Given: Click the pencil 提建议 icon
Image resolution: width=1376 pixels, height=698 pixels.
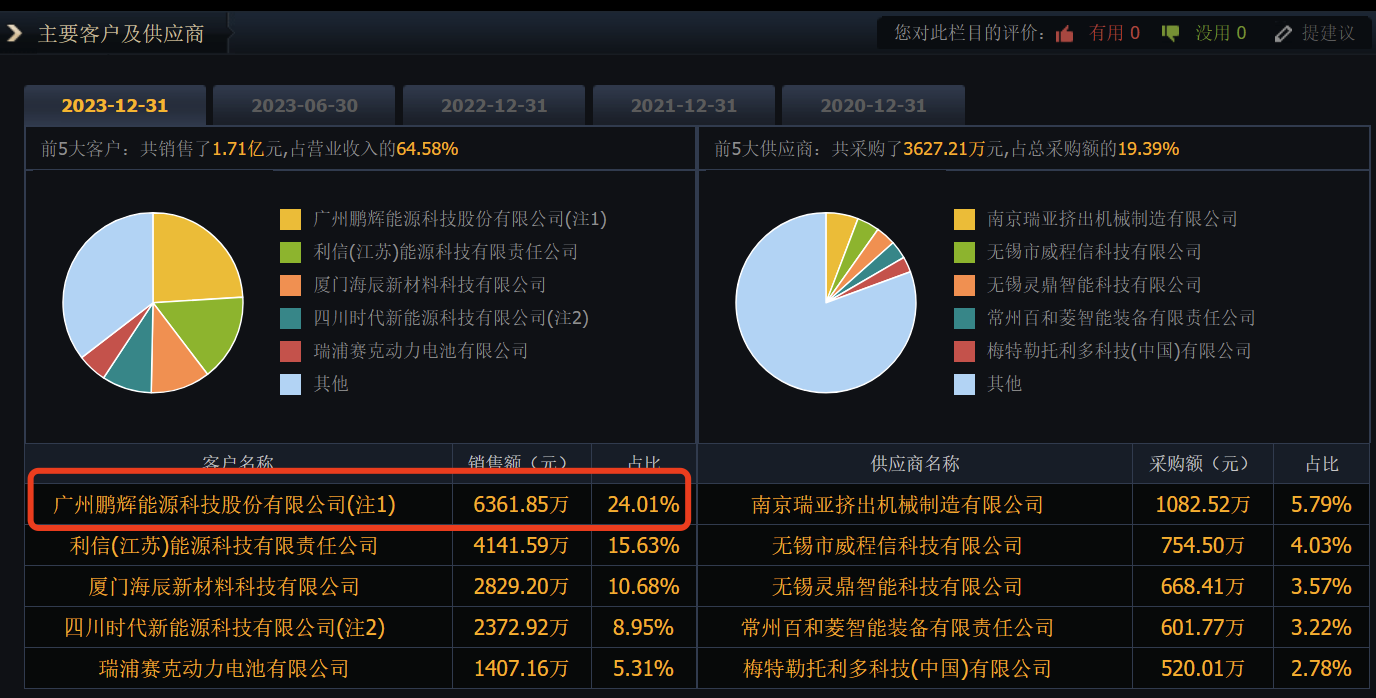Looking at the screenshot, I should 1284,34.
